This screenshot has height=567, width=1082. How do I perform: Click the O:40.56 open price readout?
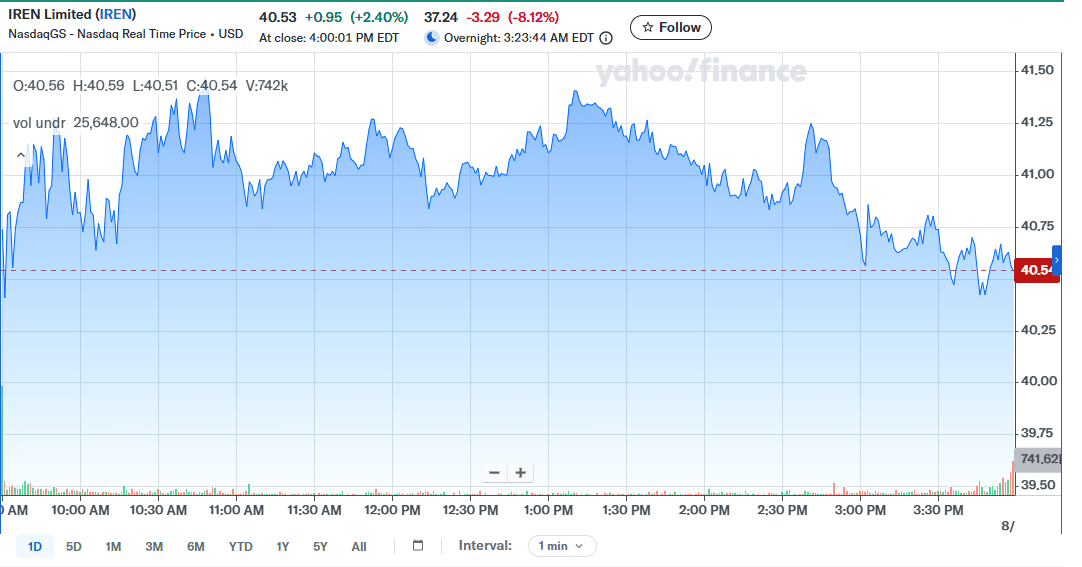(39, 86)
